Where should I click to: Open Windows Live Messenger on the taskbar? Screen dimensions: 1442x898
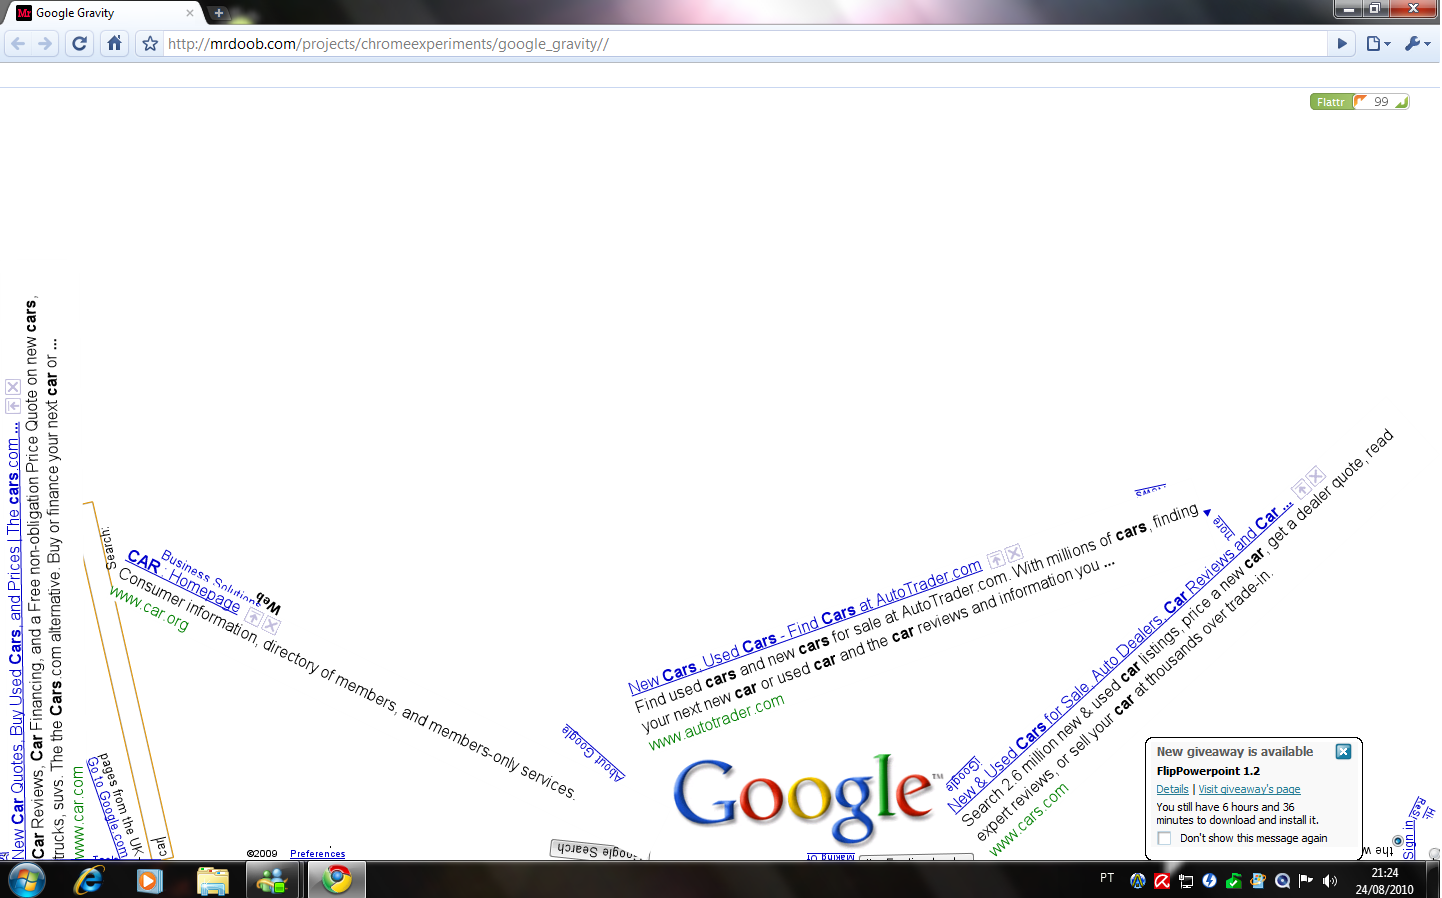tap(273, 880)
